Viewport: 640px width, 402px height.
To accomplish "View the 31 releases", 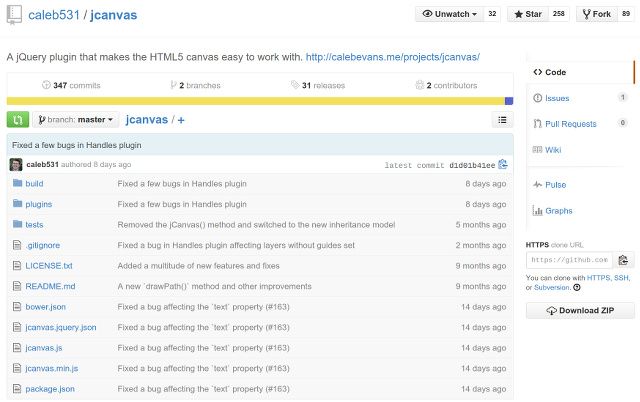I will 318,85.
